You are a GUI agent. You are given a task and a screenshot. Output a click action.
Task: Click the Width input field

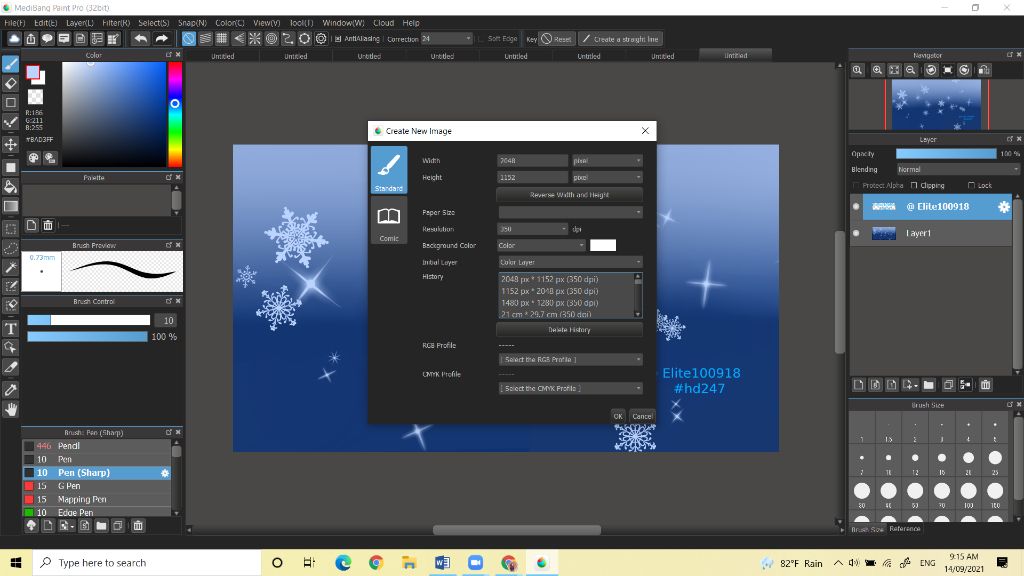click(533, 161)
